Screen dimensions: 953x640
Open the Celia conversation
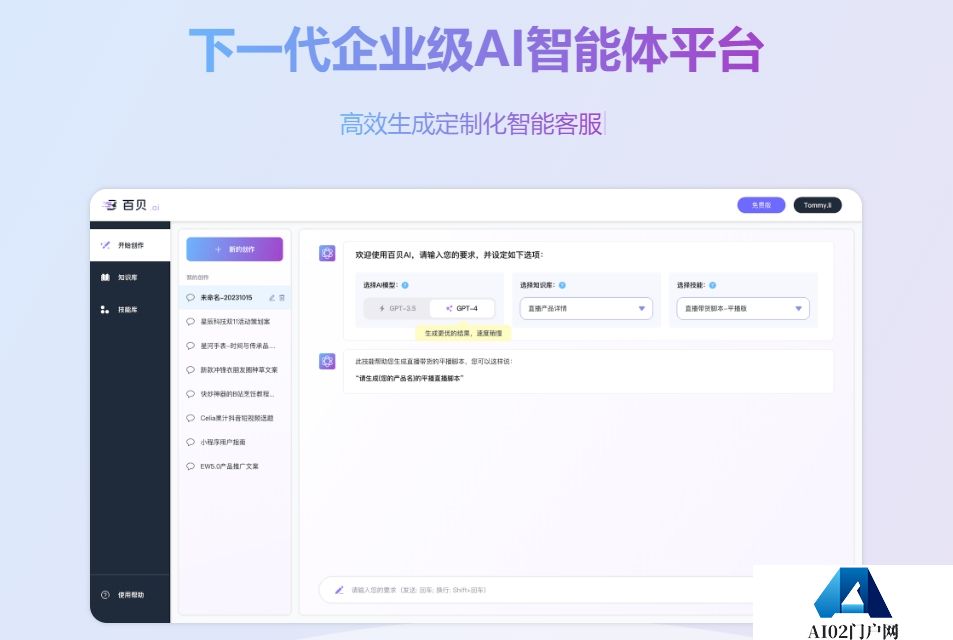pyautogui.click(x=235, y=418)
